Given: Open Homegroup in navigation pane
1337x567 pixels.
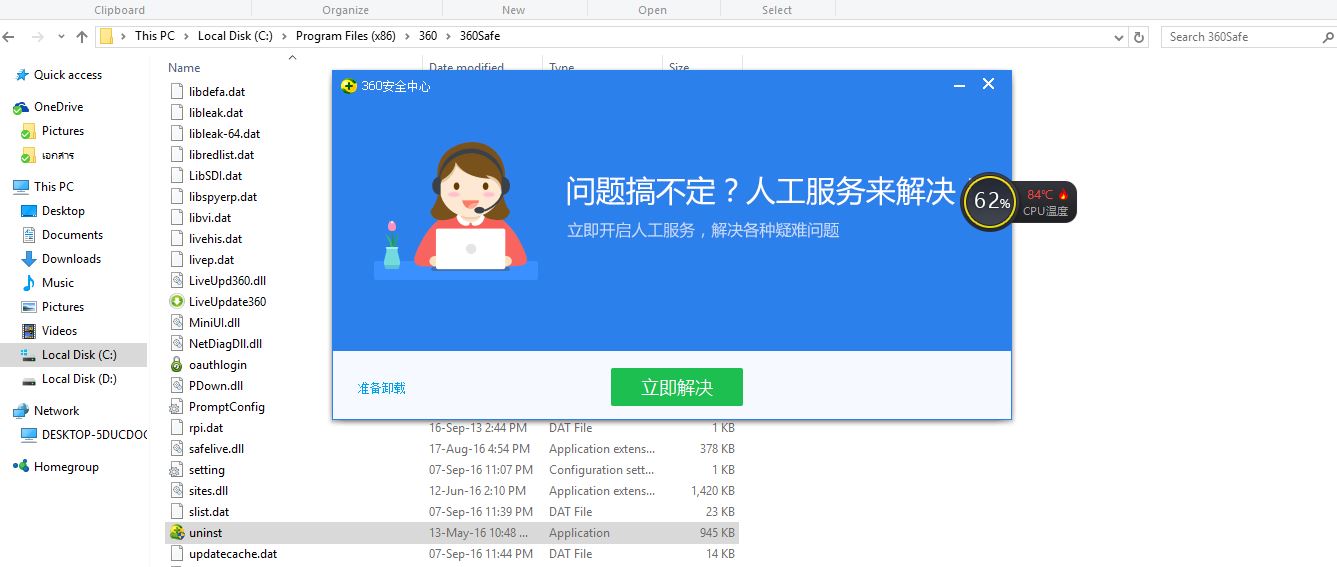Looking at the screenshot, I should pos(66,467).
